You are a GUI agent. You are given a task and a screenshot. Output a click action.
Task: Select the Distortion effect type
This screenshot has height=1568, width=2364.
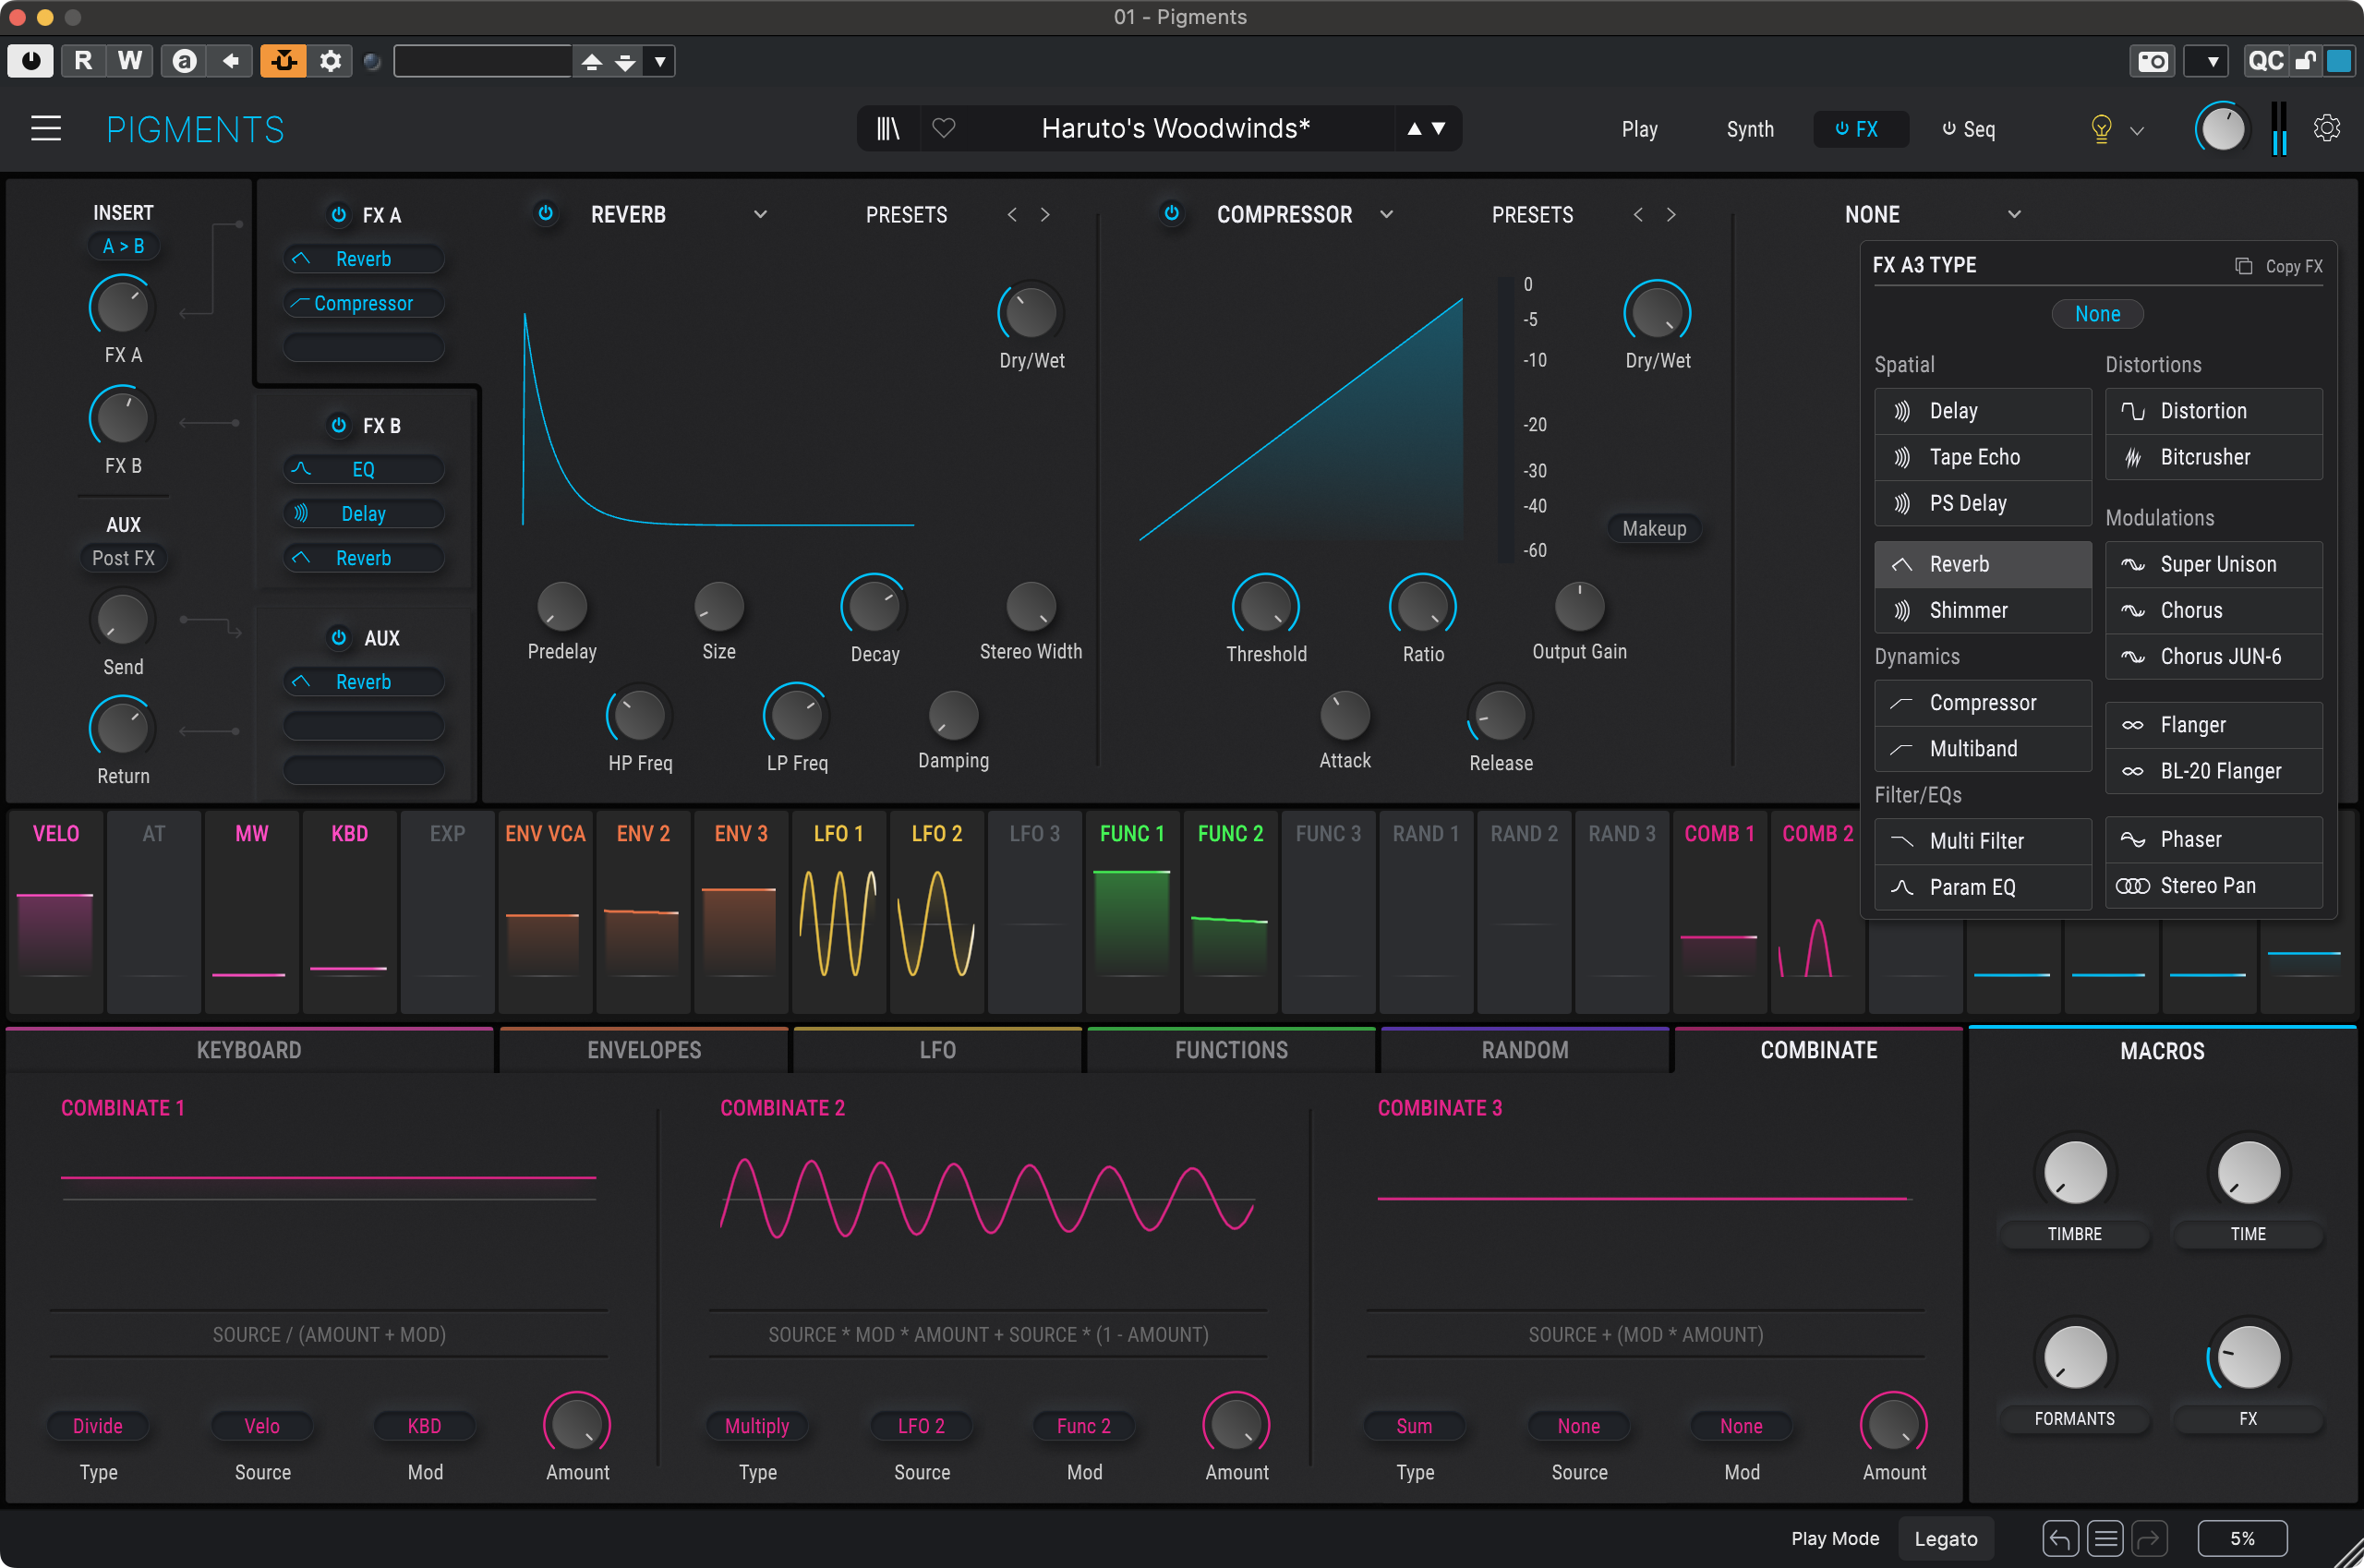[x=2213, y=411]
